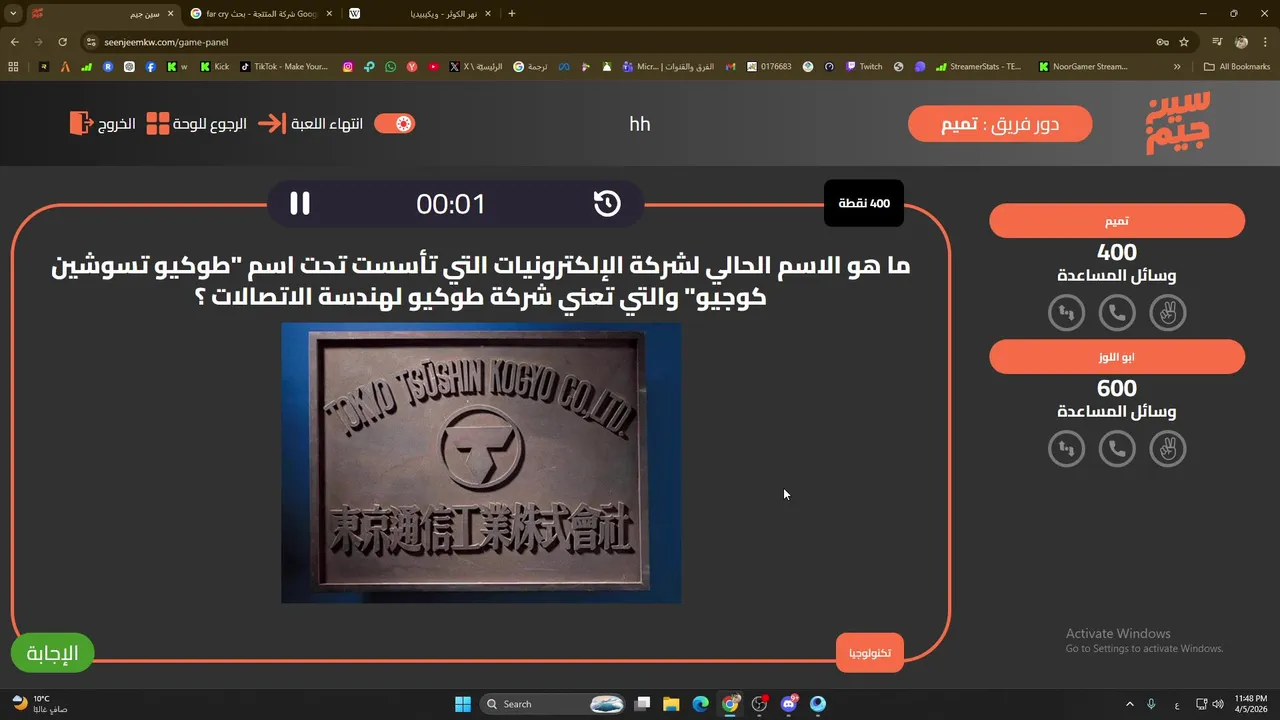Use تميم team's swap-arrows lifeline
This screenshot has width=1280, height=720.
(1067, 313)
